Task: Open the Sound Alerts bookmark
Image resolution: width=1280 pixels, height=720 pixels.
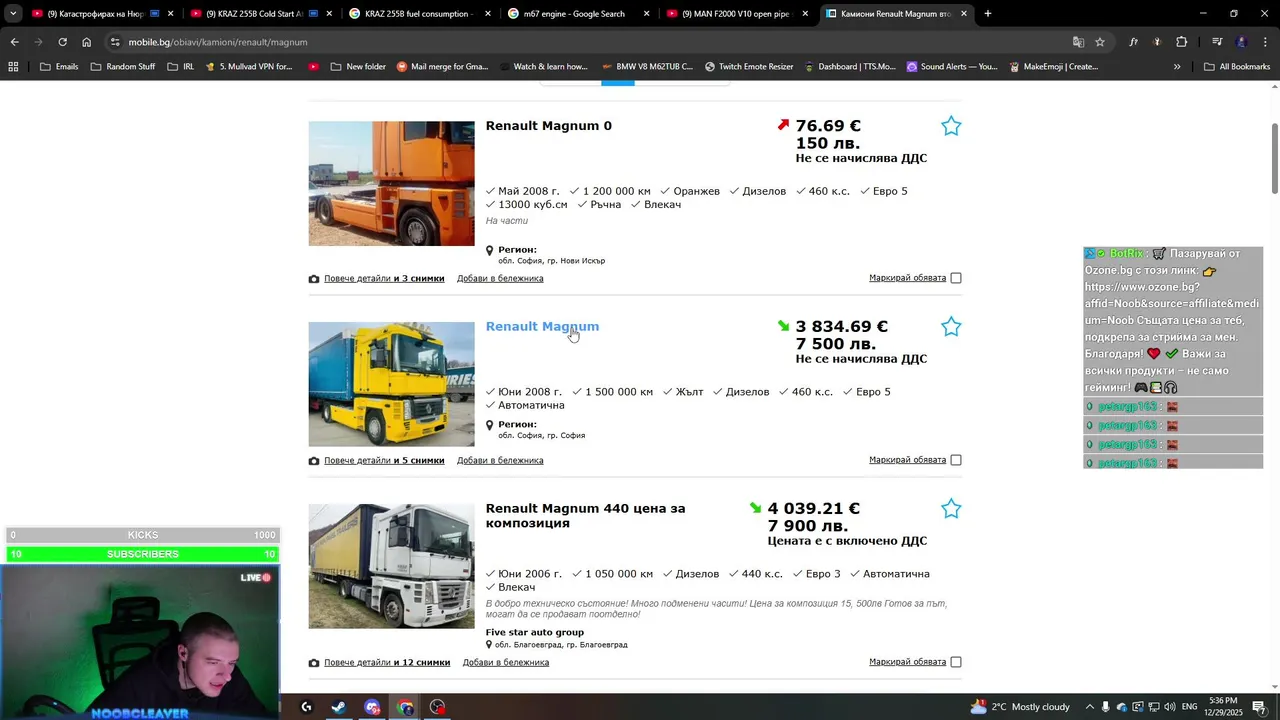Action: coord(952,67)
